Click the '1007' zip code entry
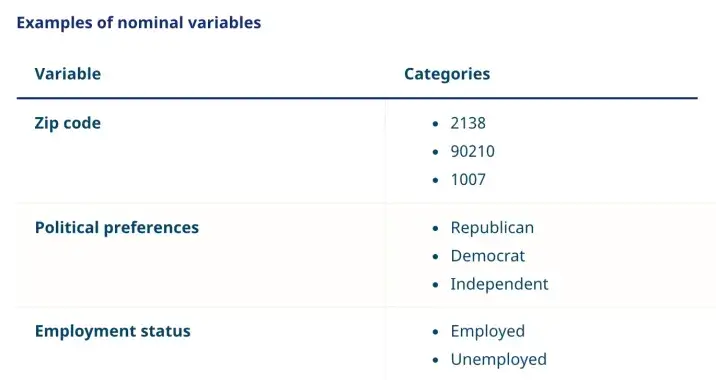This screenshot has width=716, height=380. click(x=468, y=179)
